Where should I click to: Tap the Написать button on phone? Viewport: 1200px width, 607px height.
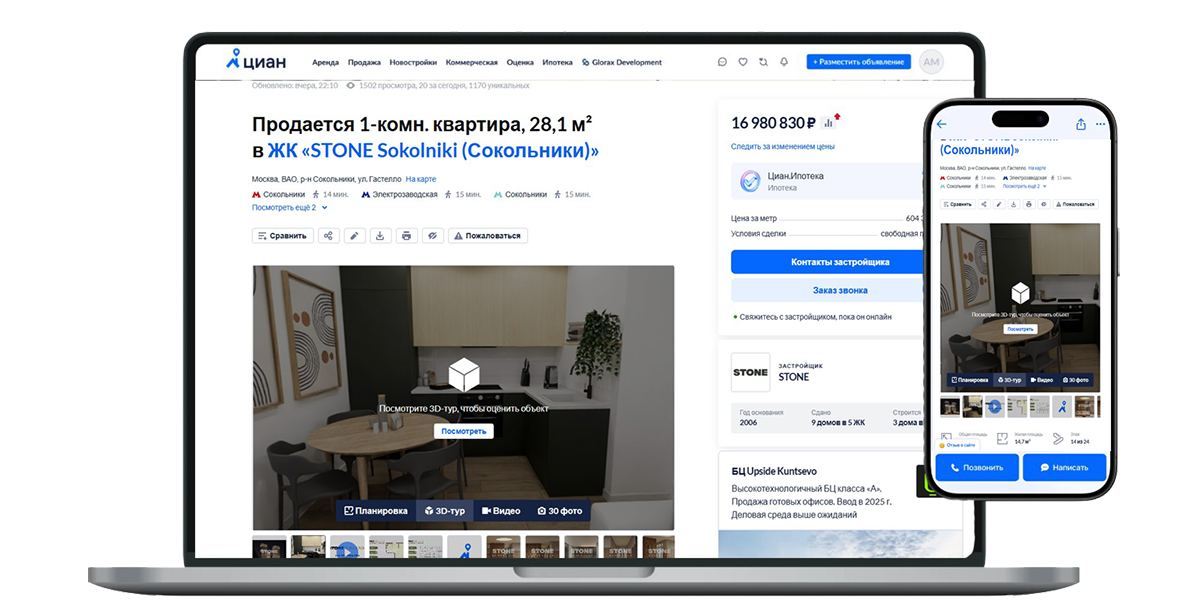pyautogui.click(x=1064, y=467)
